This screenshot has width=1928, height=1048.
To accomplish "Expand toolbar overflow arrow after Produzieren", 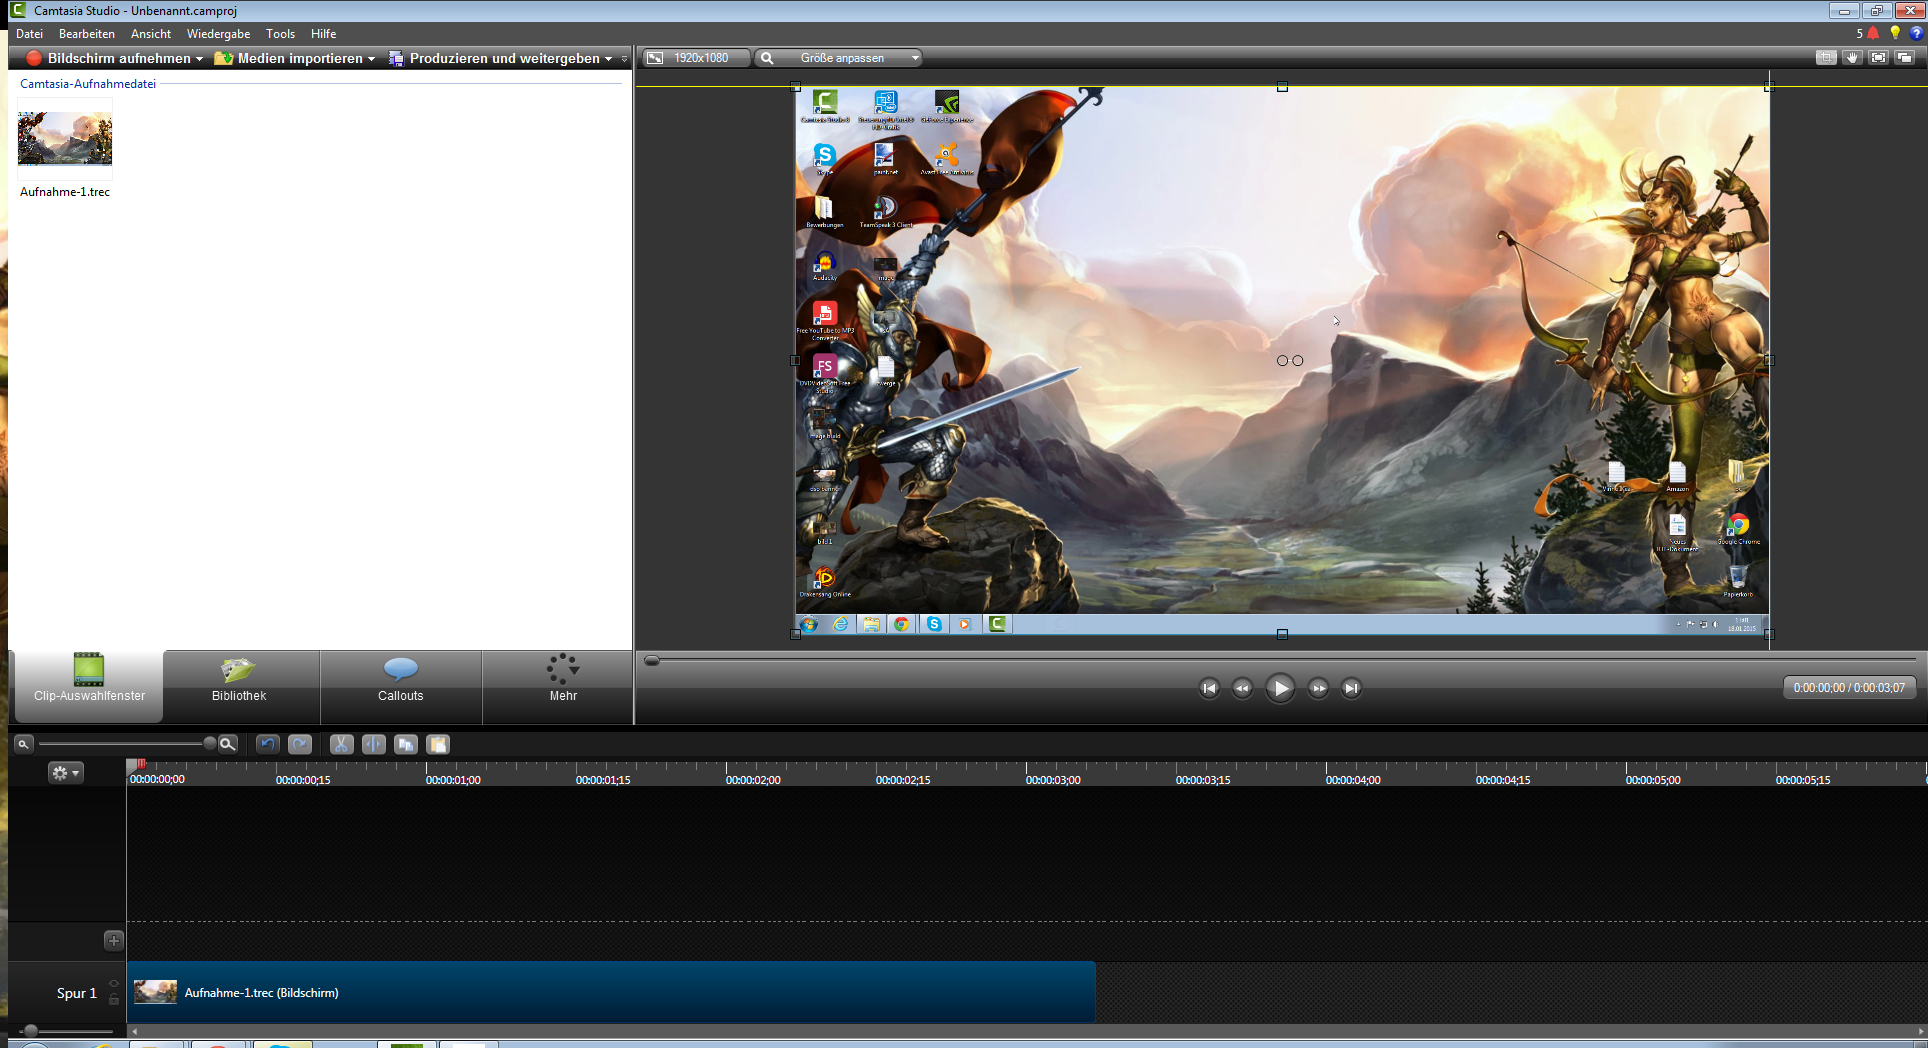I will coord(624,59).
